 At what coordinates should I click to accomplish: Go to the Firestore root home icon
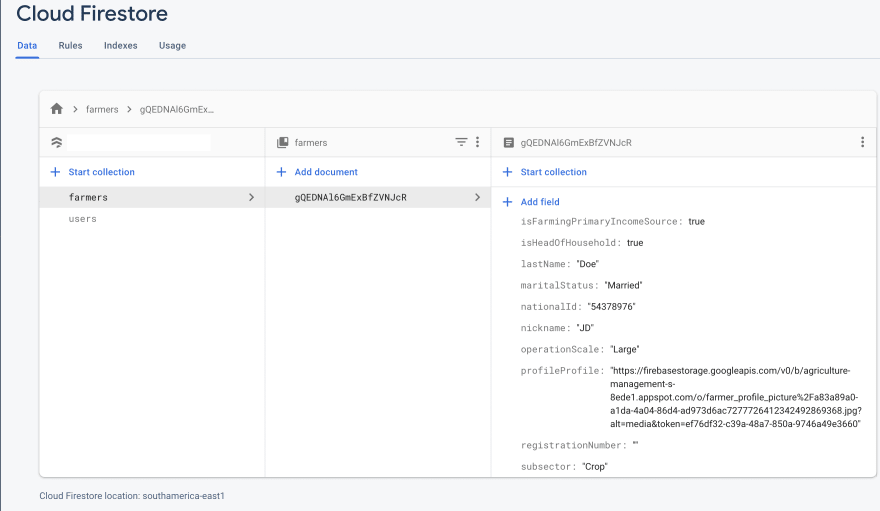coord(57,109)
